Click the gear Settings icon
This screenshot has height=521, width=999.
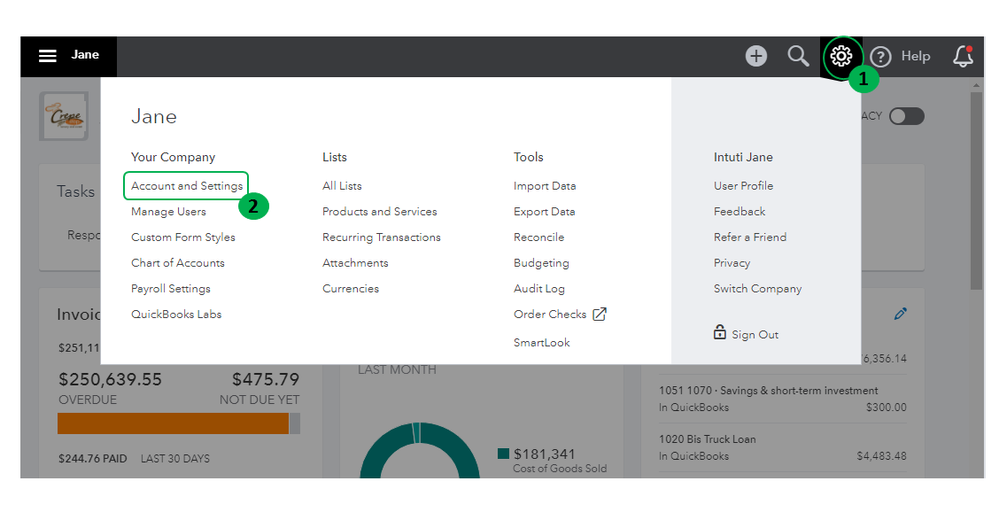pos(841,56)
